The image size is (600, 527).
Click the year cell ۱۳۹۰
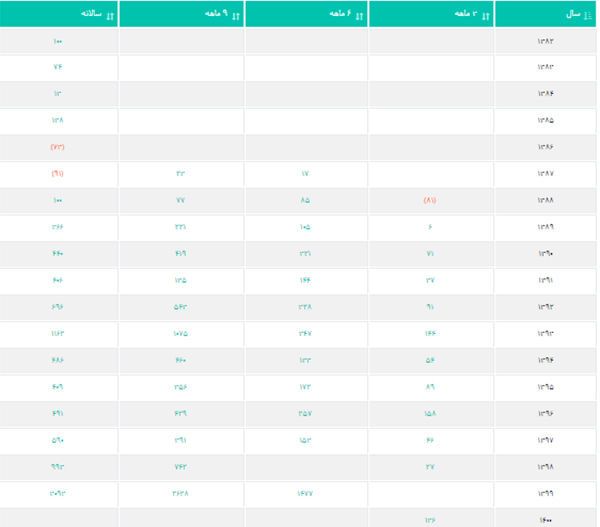click(545, 253)
